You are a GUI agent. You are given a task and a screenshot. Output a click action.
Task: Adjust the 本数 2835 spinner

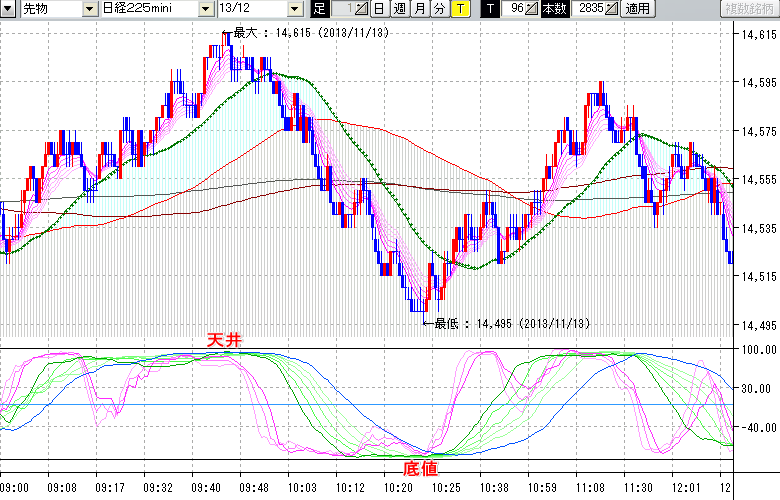click(x=611, y=9)
